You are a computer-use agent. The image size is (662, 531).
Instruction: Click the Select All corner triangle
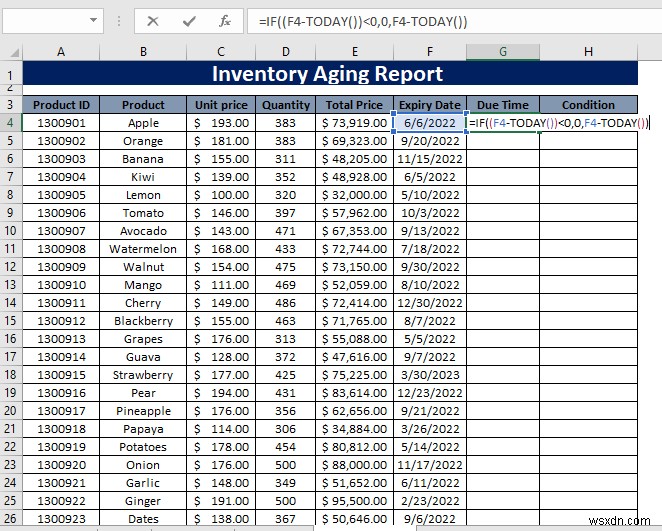click(14, 52)
